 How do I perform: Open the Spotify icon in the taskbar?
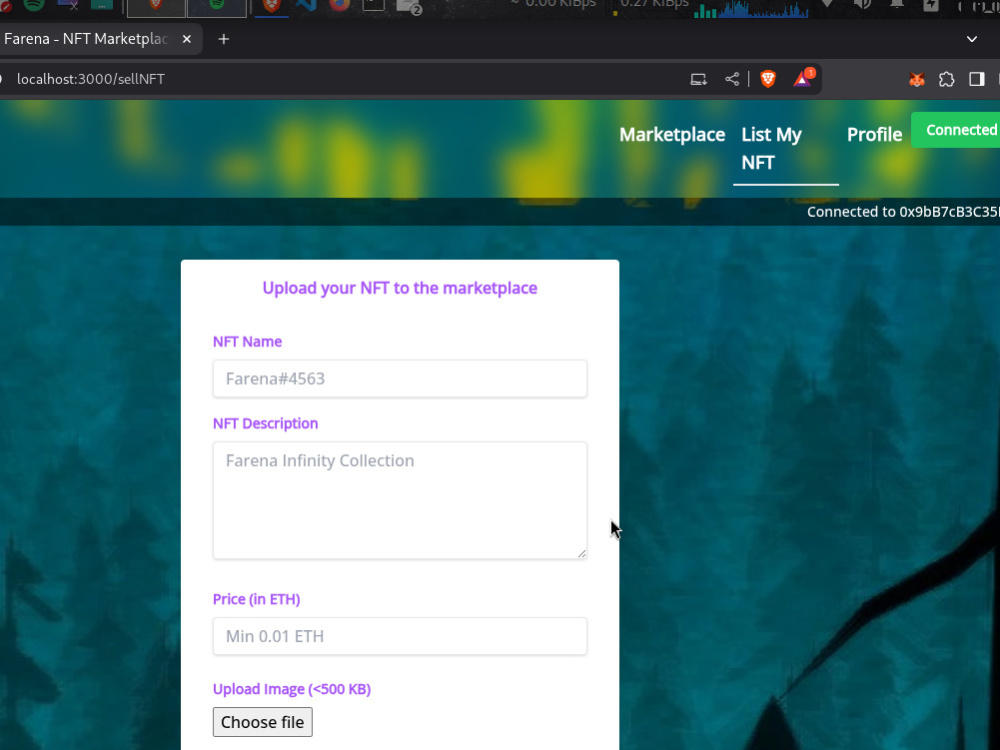pos(34,5)
